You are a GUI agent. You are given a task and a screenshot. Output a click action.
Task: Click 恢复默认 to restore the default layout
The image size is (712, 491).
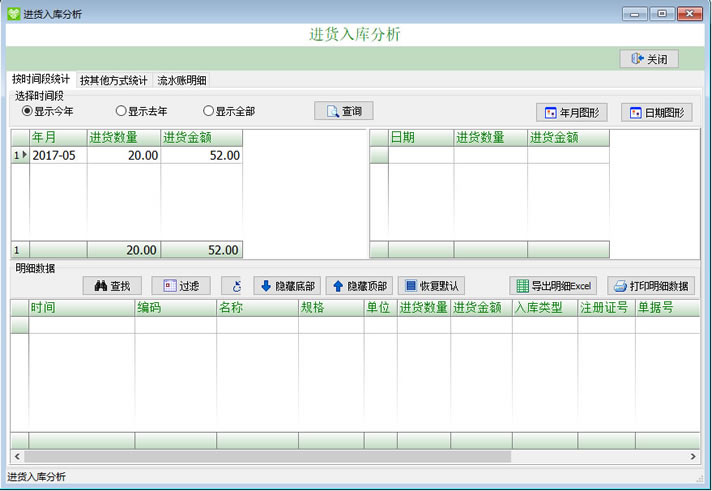(431, 286)
